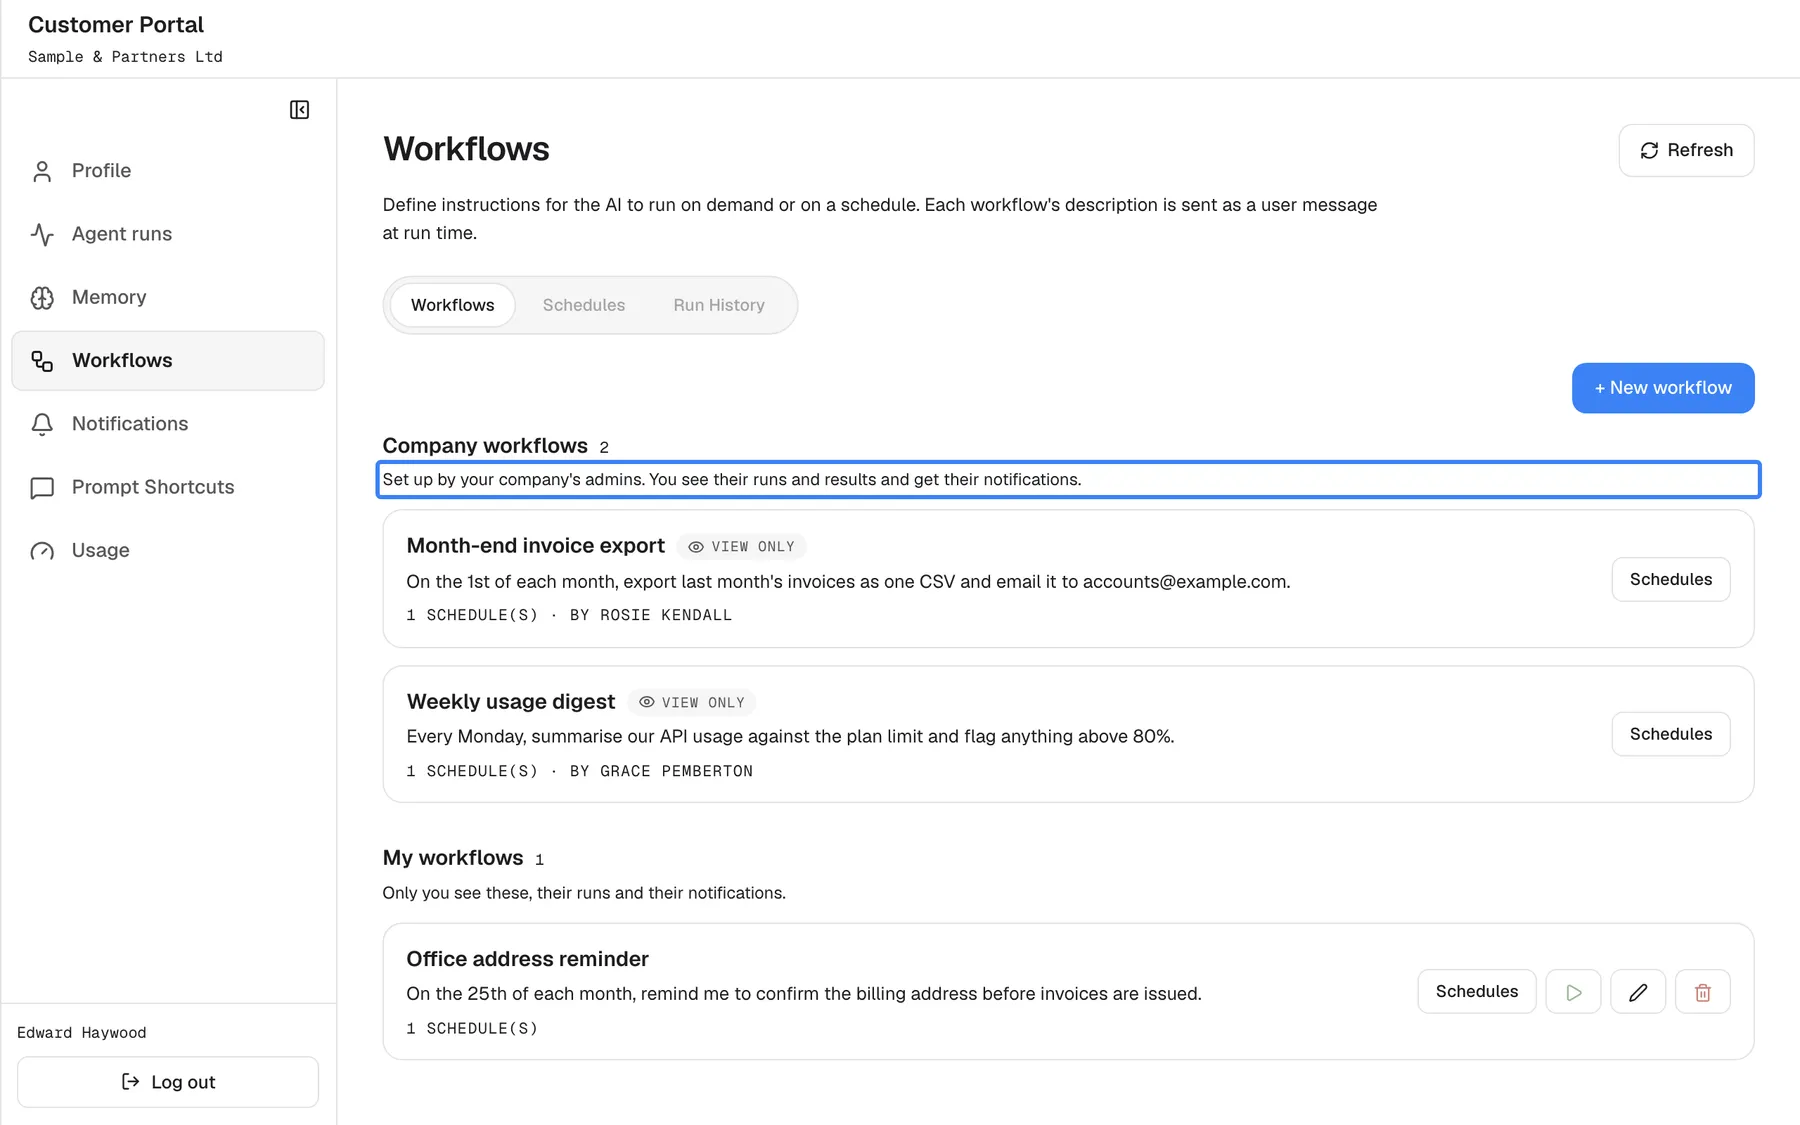The width and height of the screenshot is (1800, 1125).
Task: Run the Office address reminder workflow
Action: coord(1573,991)
